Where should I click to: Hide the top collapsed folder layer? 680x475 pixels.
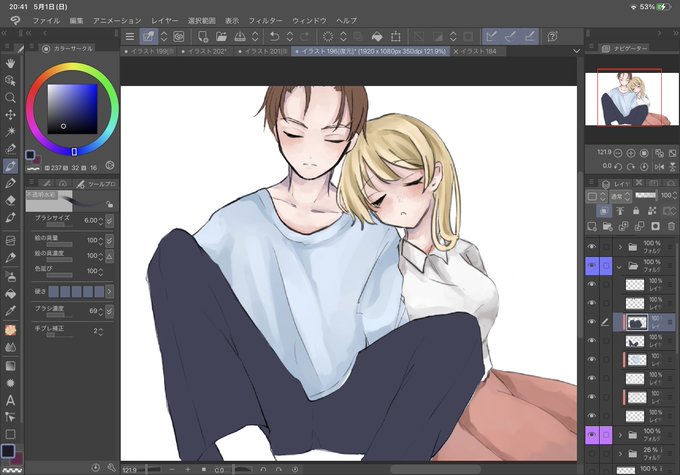[x=592, y=246]
